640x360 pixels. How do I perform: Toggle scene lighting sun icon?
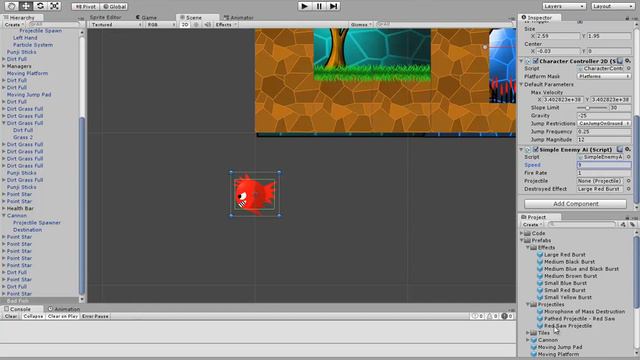click(x=196, y=24)
